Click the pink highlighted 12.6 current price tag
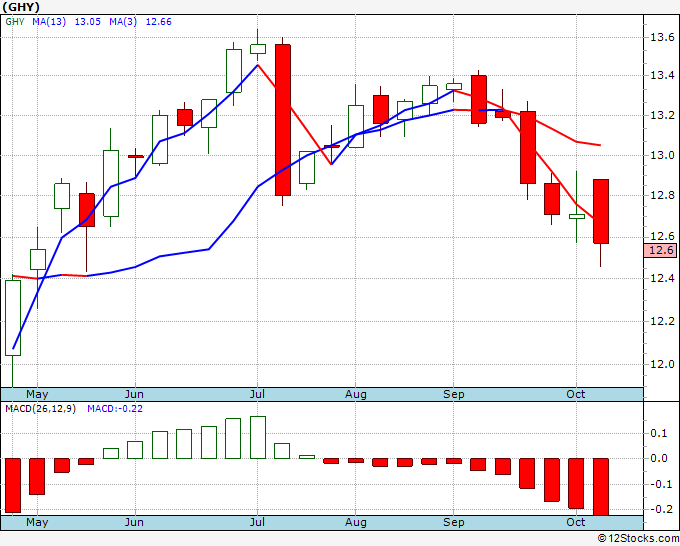680x546 pixels. point(660,250)
